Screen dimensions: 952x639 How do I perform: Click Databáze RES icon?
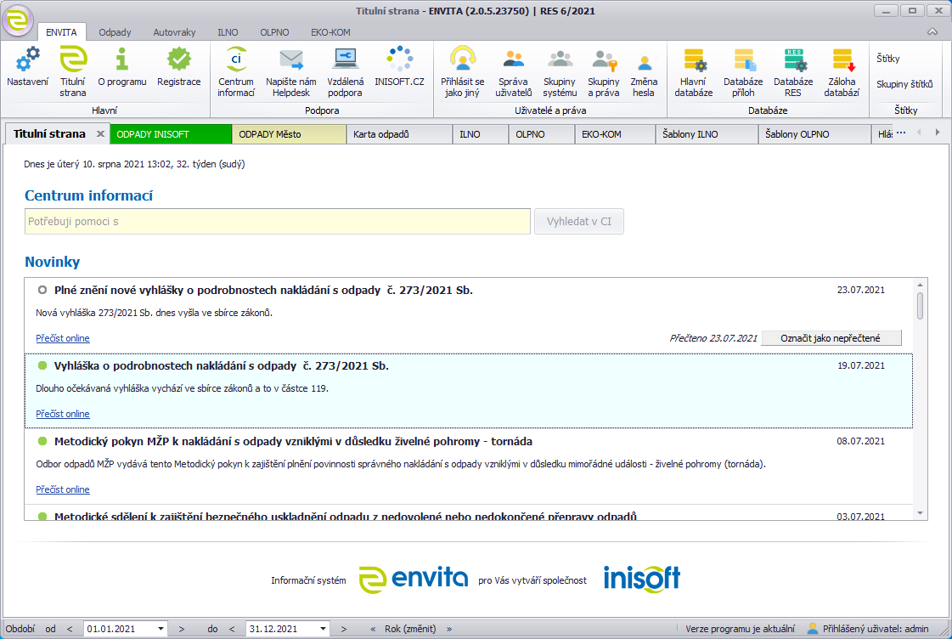(794, 60)
